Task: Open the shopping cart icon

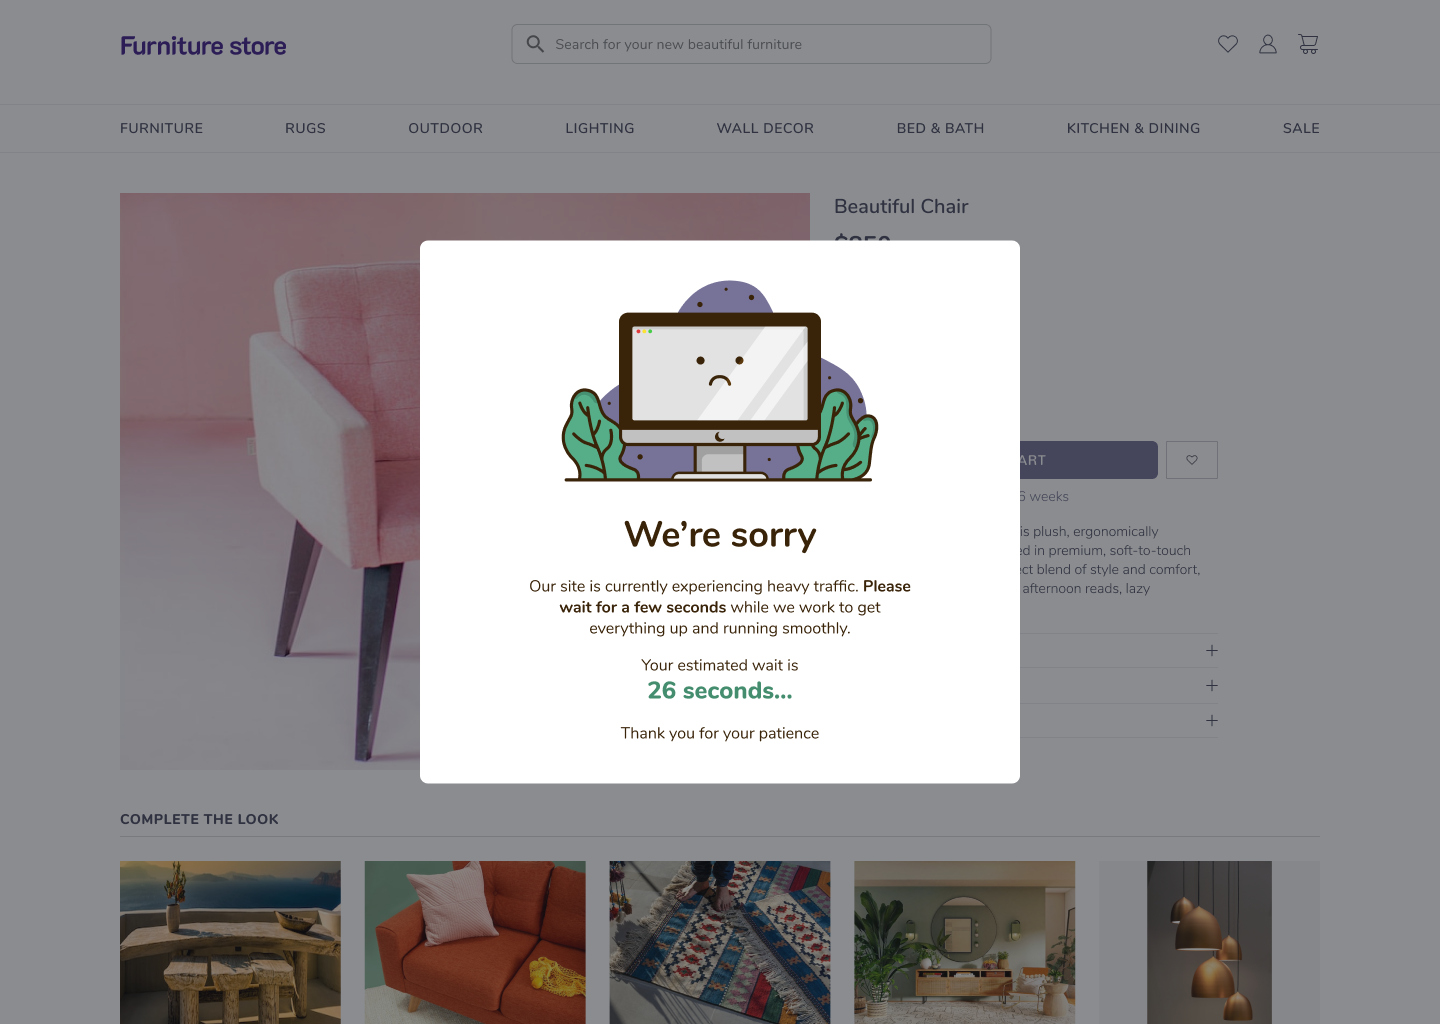Action: pos(1308,44)
